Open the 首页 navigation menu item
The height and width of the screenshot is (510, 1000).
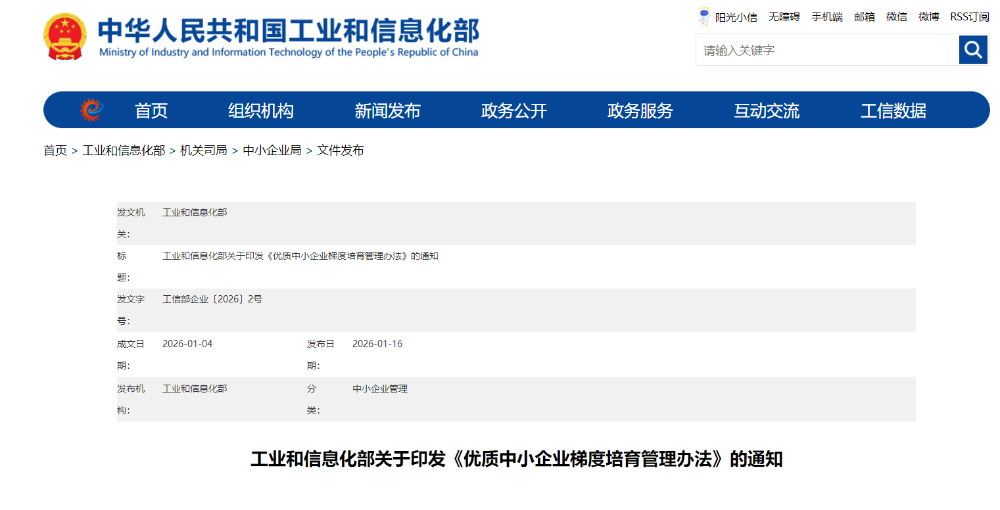(151, 111)
